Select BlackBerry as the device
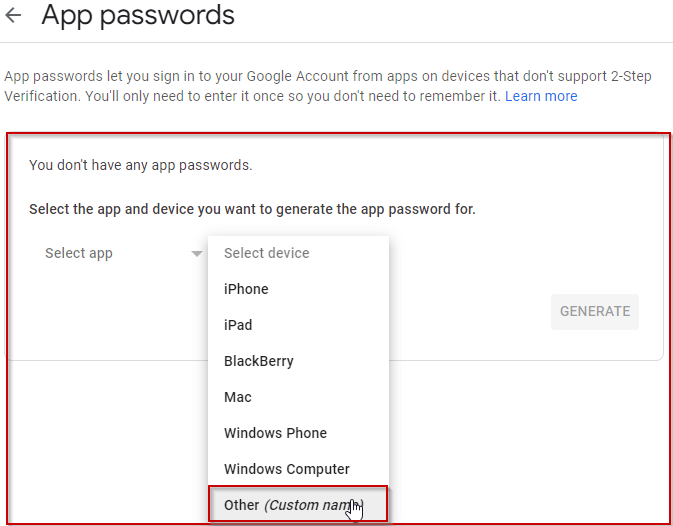Viewport: 673px width, 526px height. click(258, 361)
